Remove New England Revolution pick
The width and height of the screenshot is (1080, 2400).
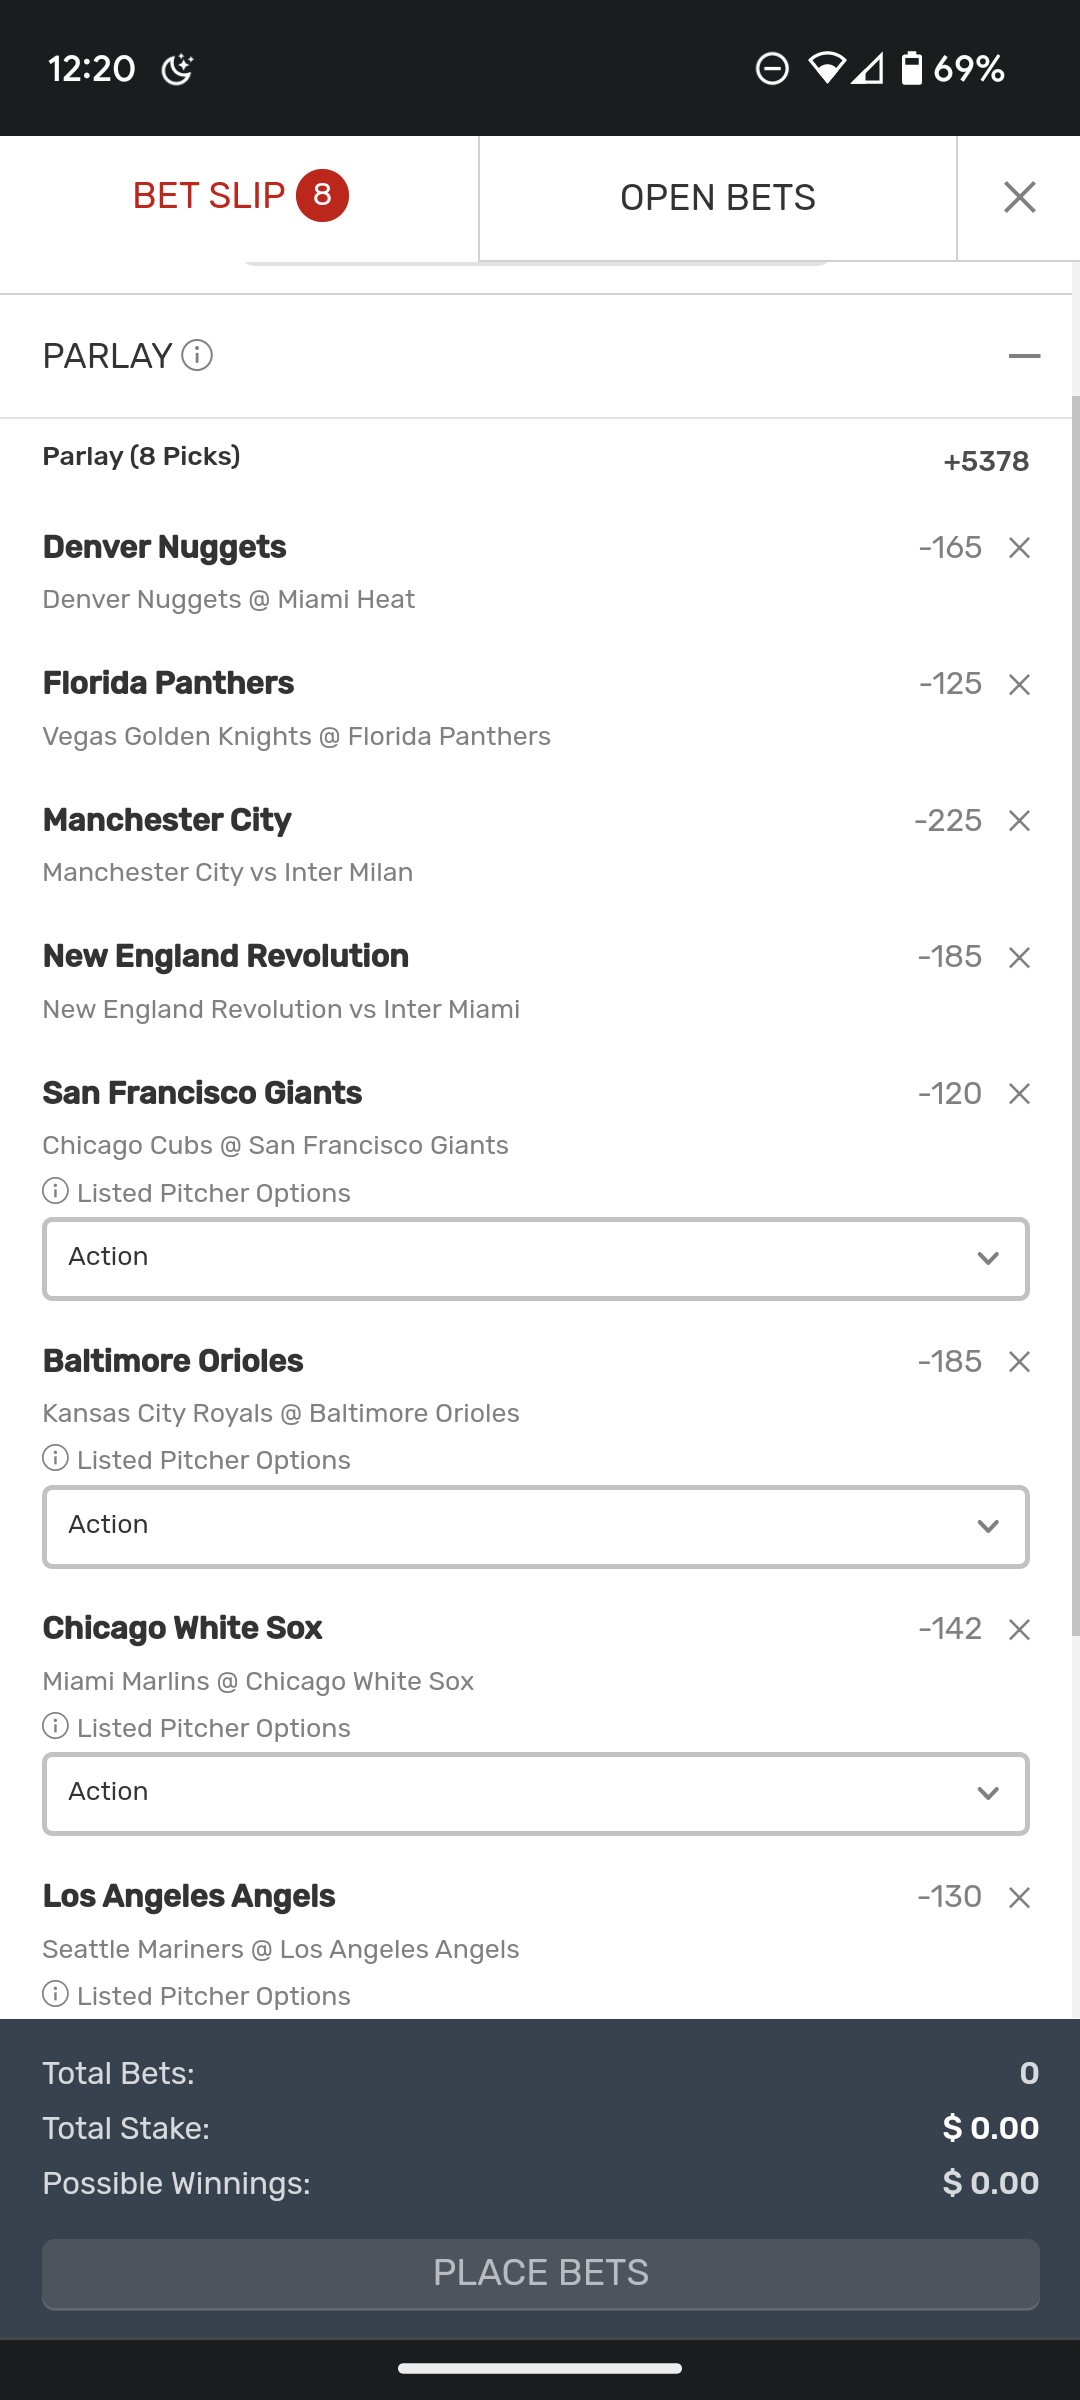1019,958
